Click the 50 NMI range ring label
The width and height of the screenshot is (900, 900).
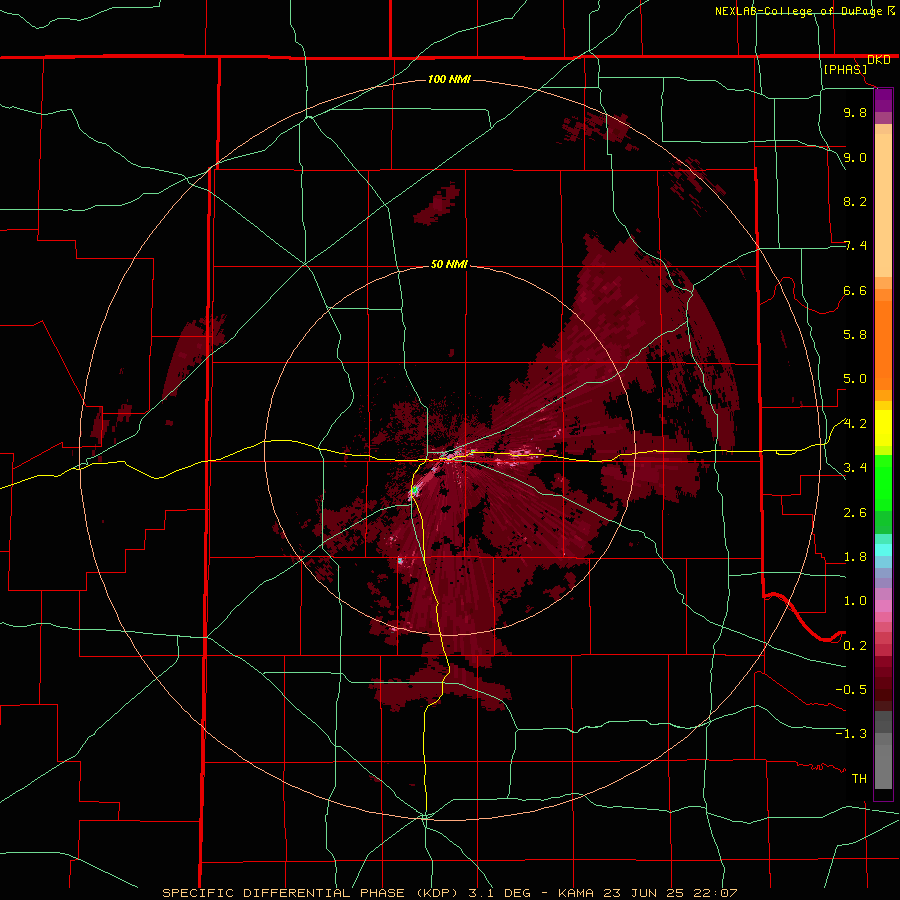(449, 264)
